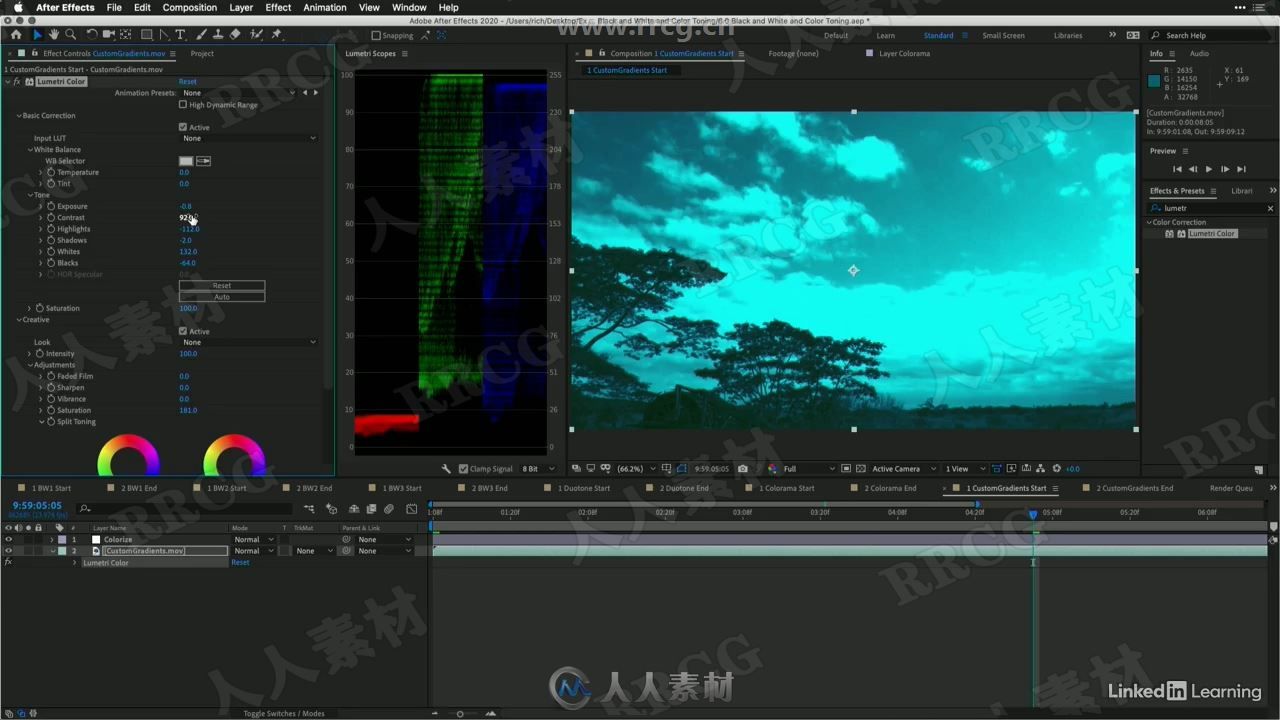The width and height of the screenshot is (1280, 720).
Task: Click the Tone Auto button
Action: point(222,297)
